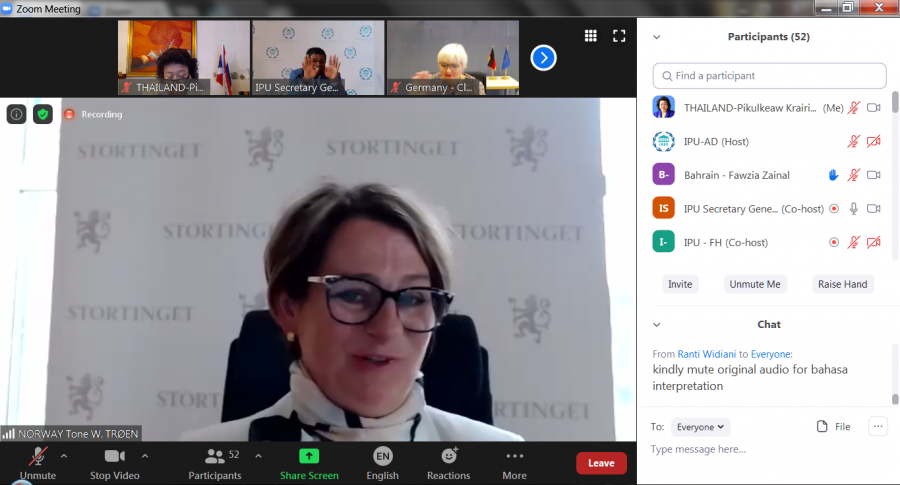
Task: Click the red Leave button
Action: [601, 463]
